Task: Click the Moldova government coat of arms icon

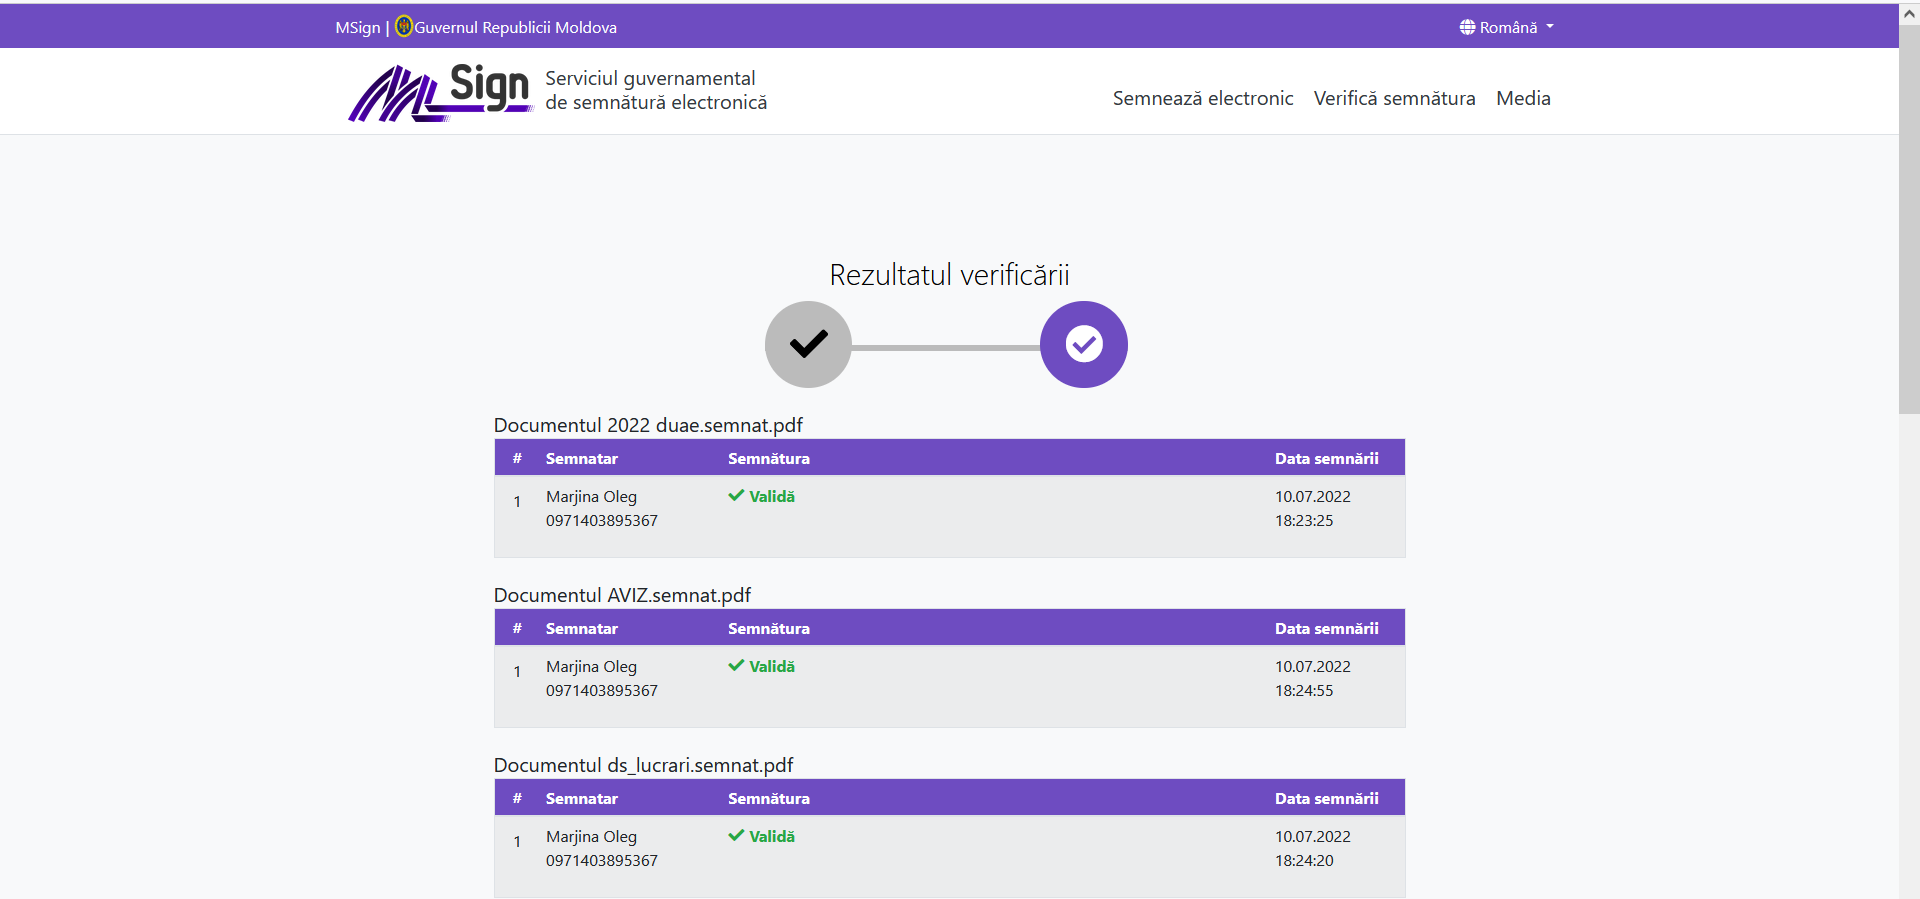Action: tap(403, 27)
